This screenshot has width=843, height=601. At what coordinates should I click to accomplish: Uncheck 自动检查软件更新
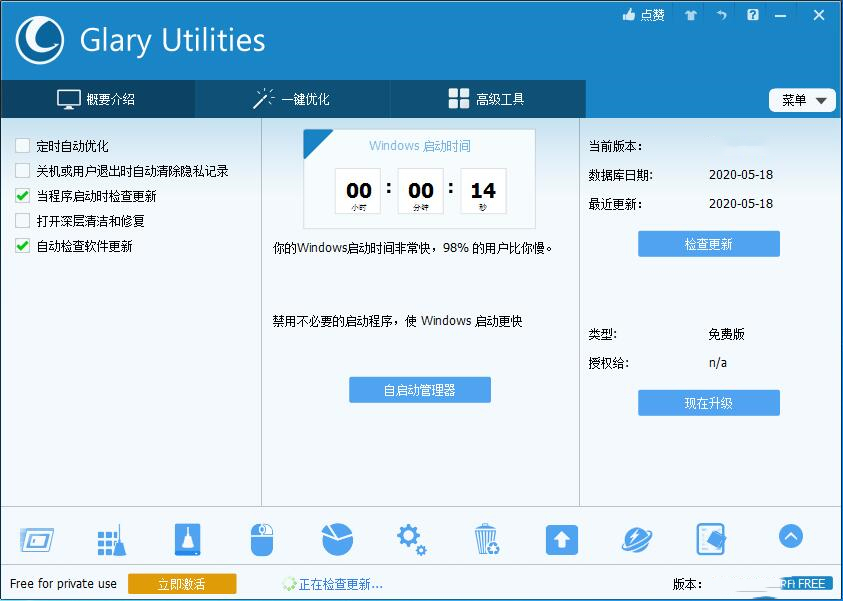point(23,246)
